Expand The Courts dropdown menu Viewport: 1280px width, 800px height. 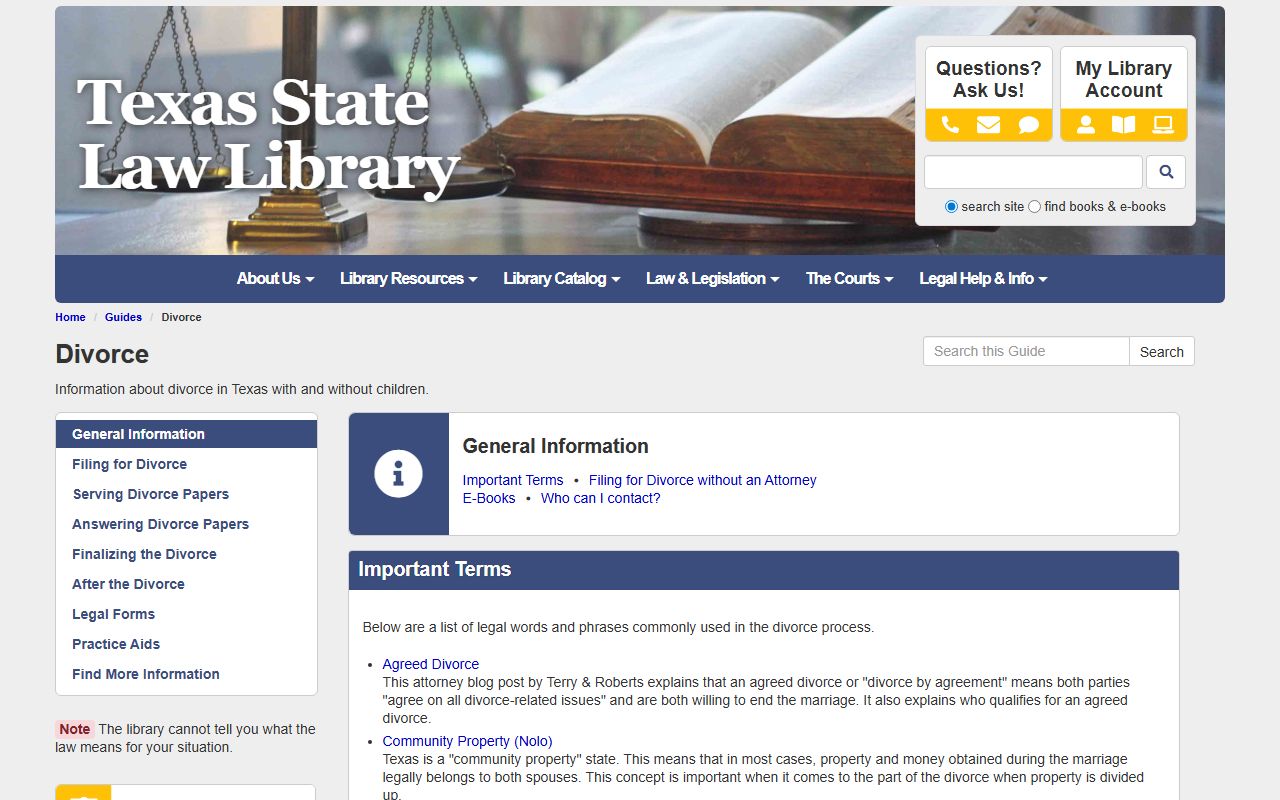[x=849, y=279]
